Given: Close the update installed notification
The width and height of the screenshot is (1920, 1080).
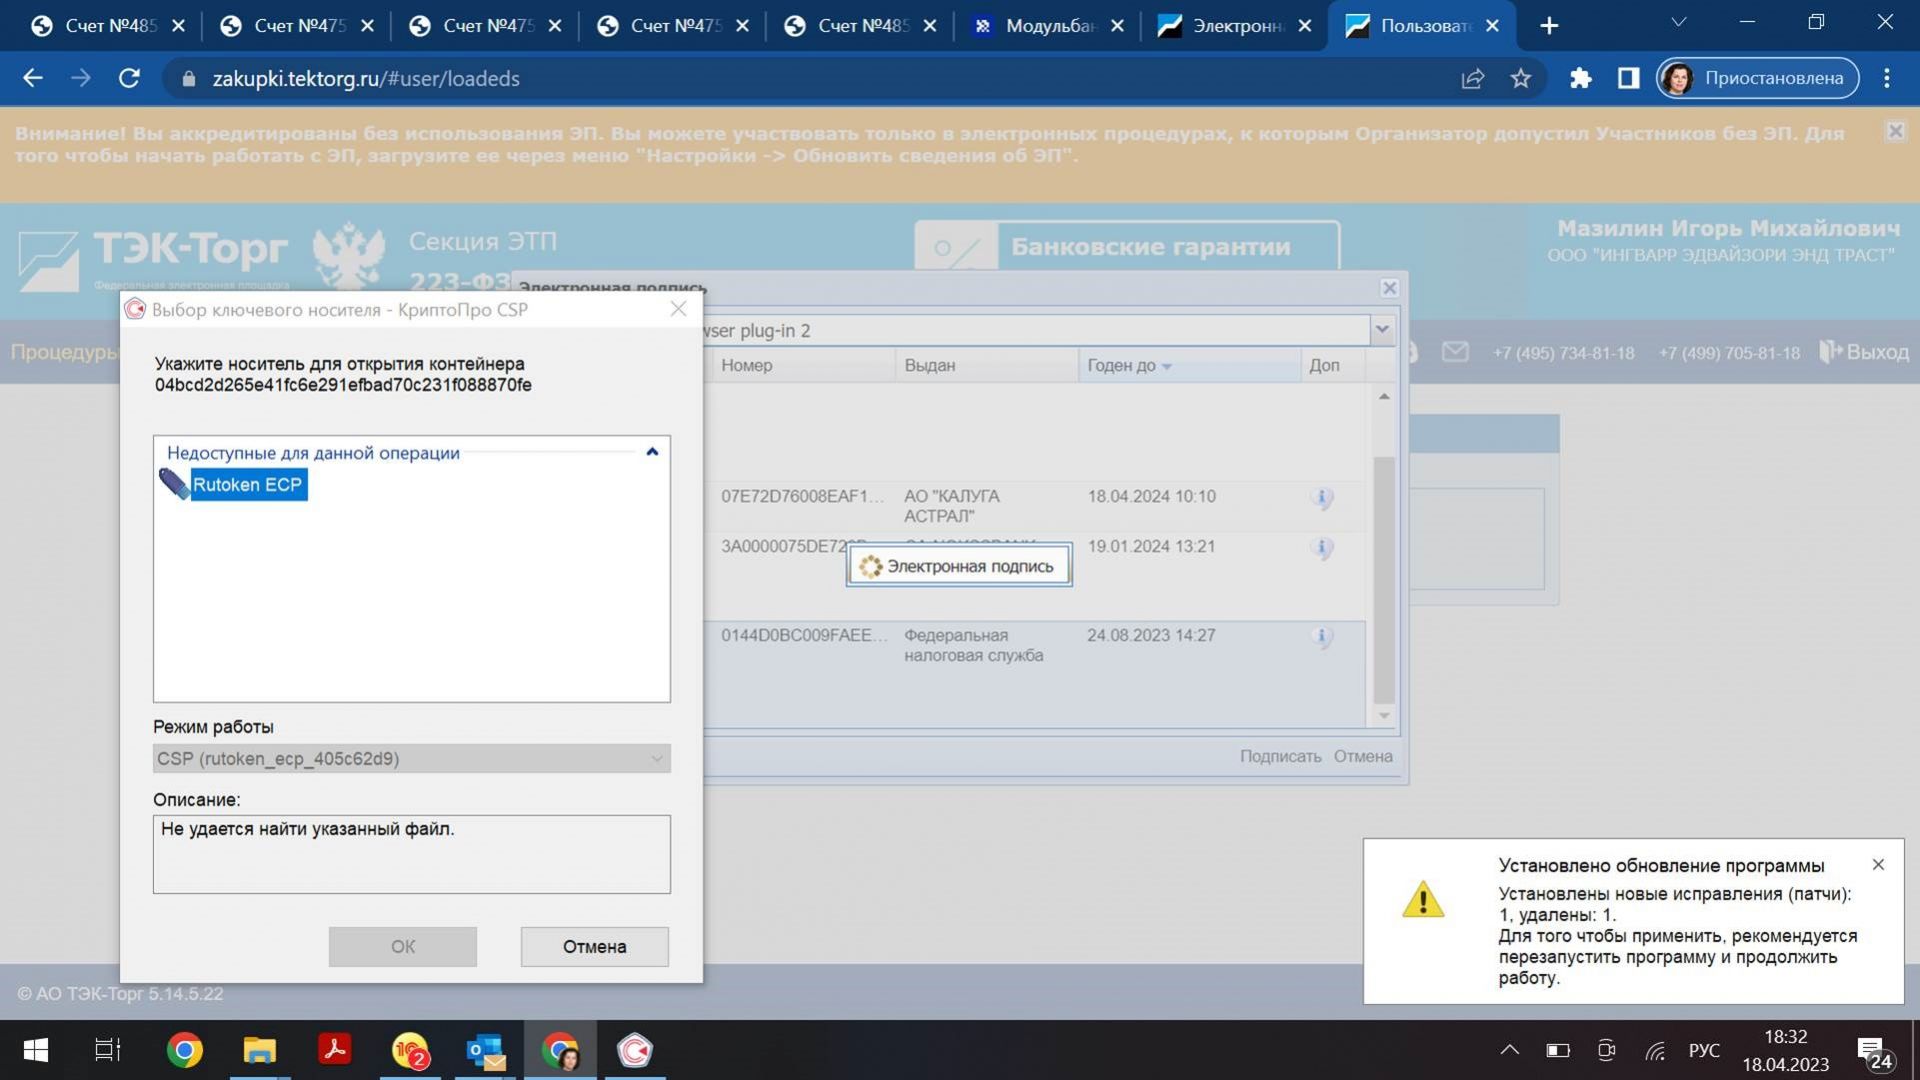Looking at the screenshot, I should [1878, 865].
